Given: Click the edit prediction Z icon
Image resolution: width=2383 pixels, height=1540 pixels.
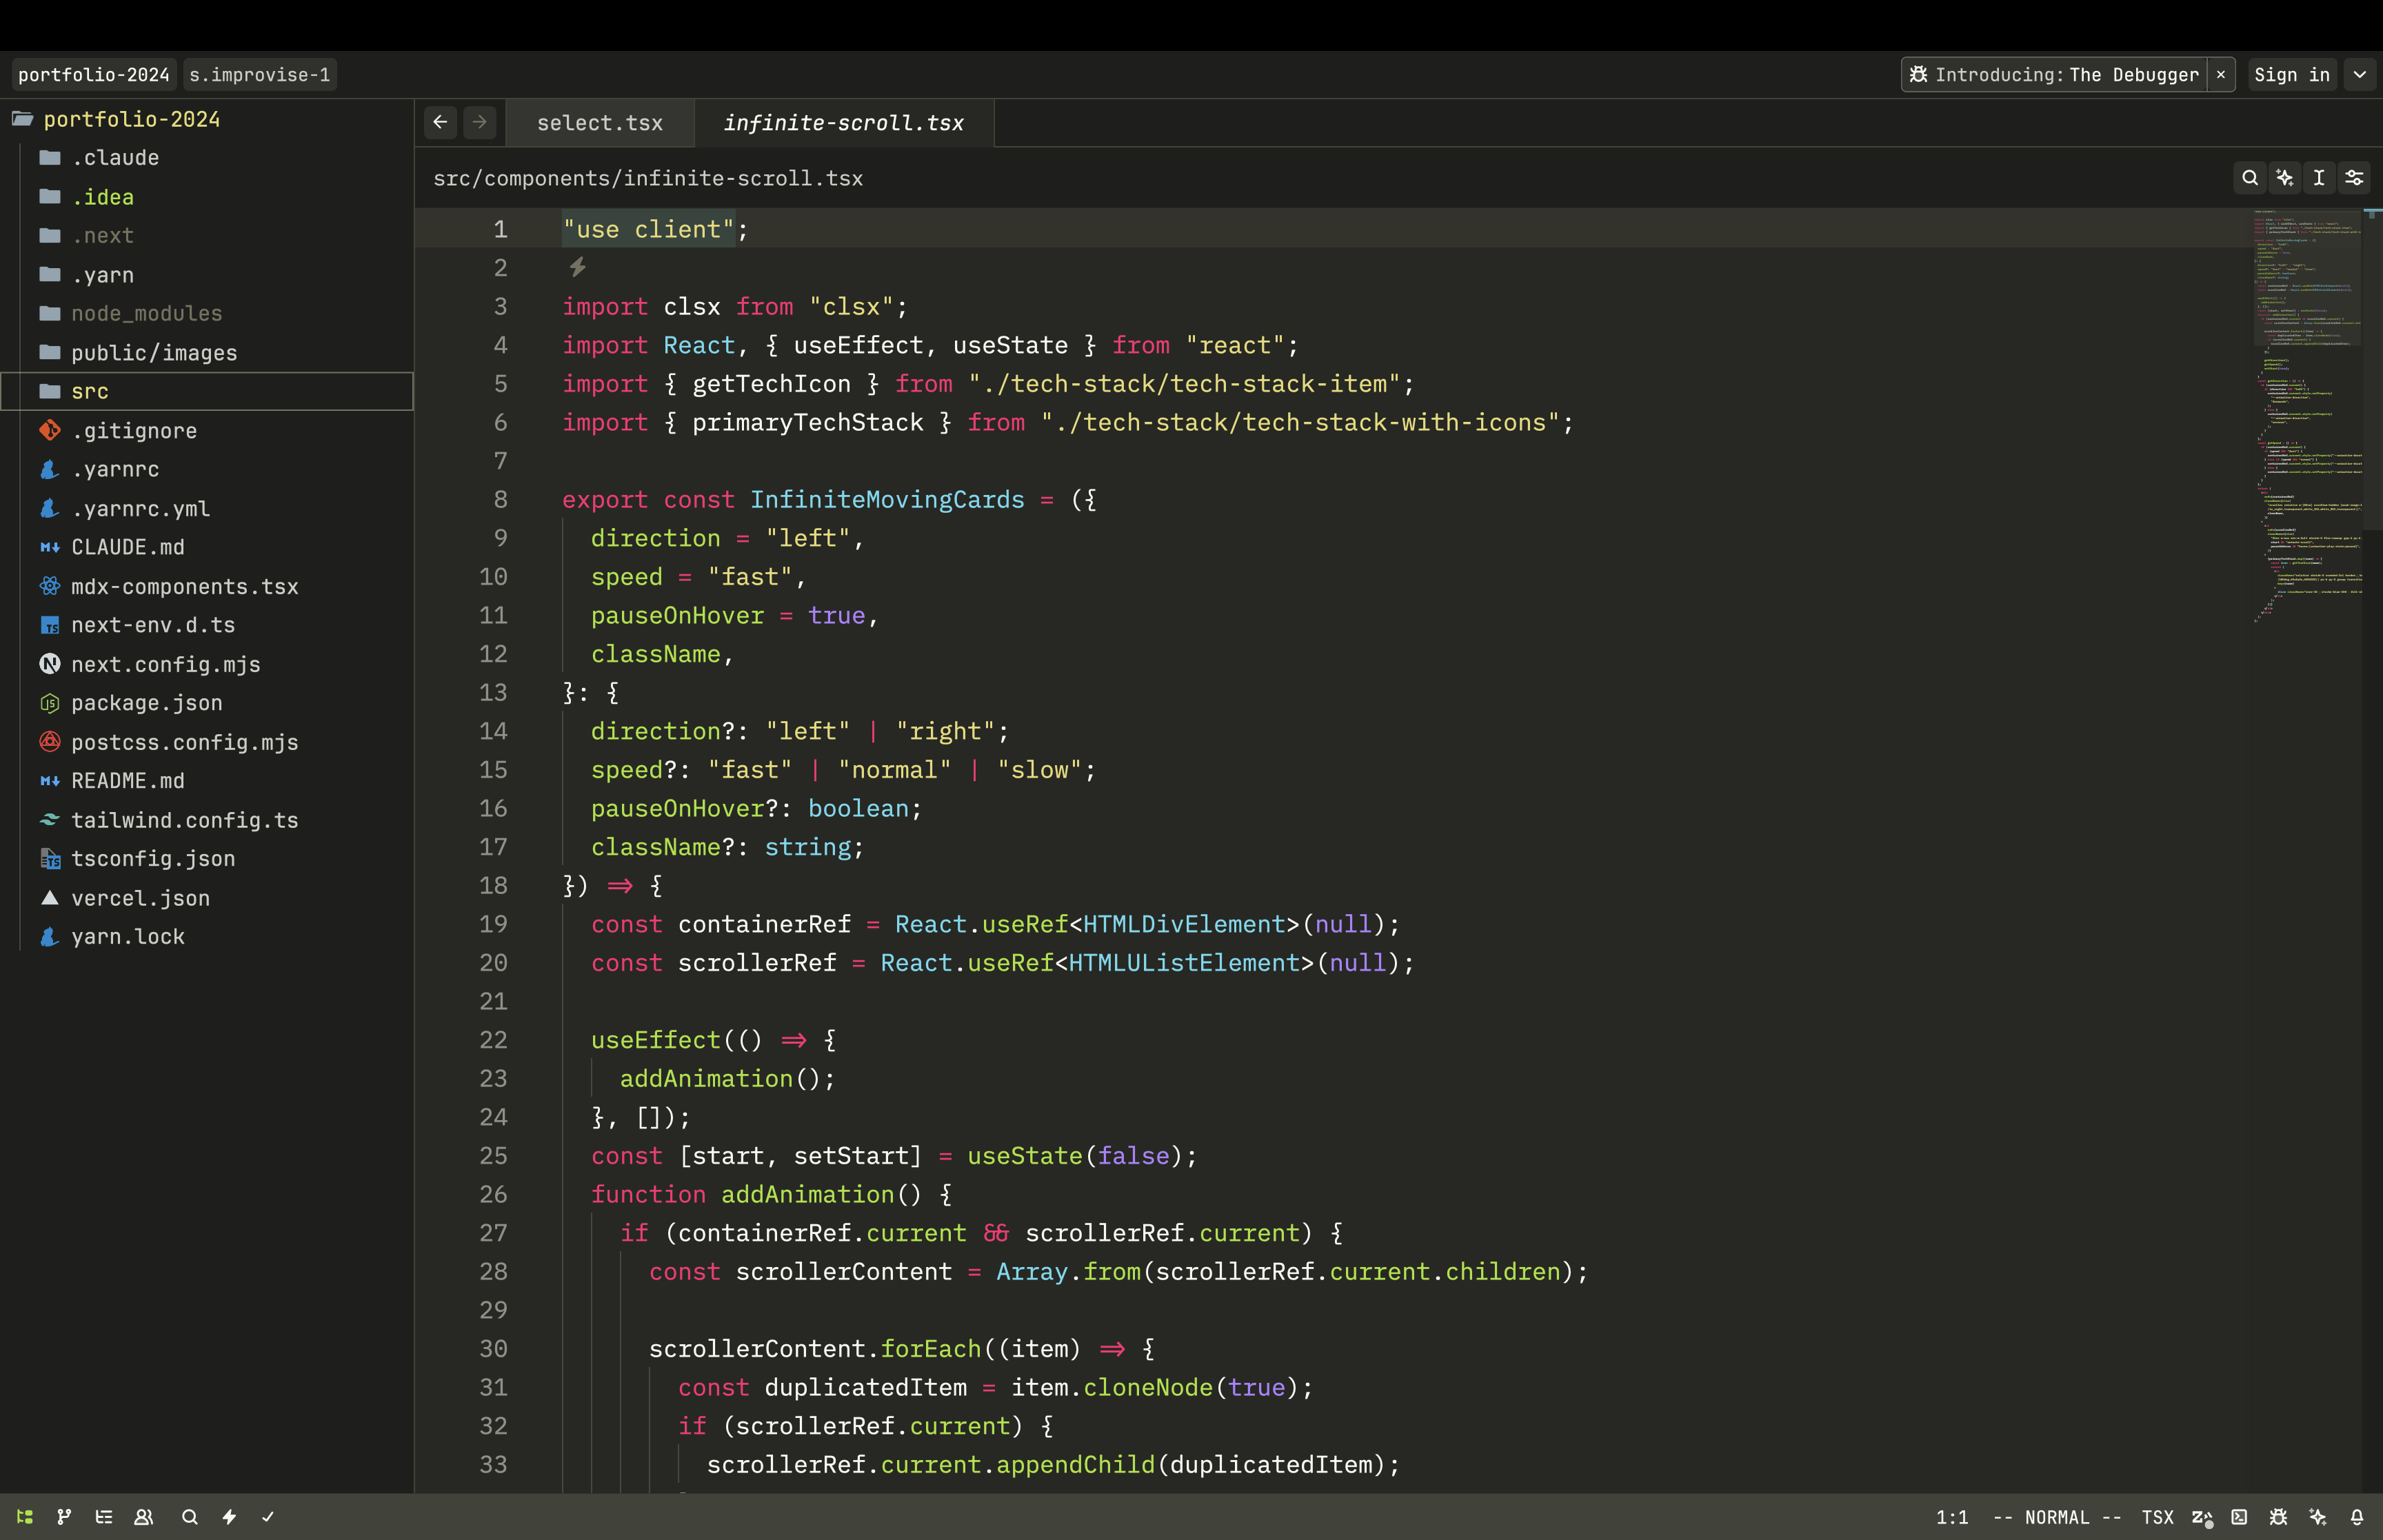Looking at the screenshot, I should pyautogui.click(x=2201, y=1517).
